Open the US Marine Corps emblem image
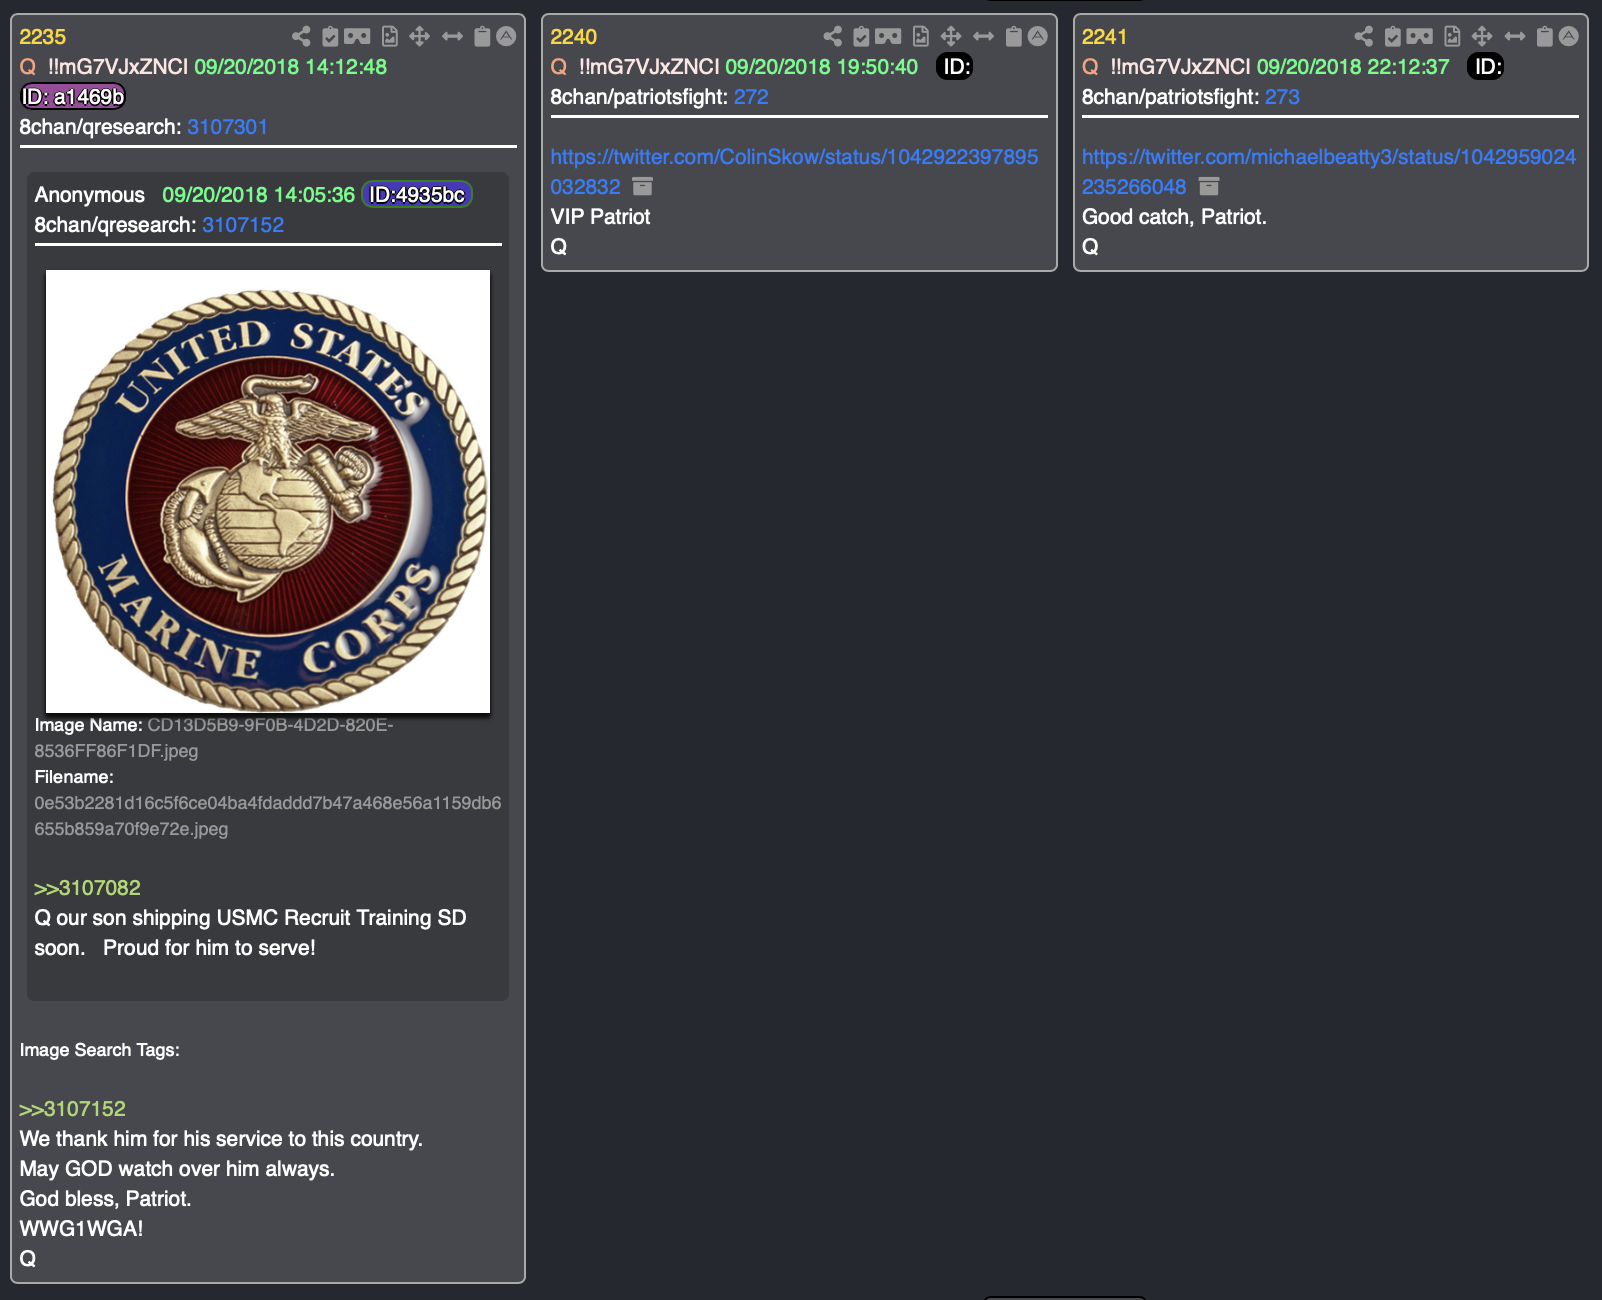Viewport: 1602px width, 1300px height. pyautogui.click(x=268, y=491)
